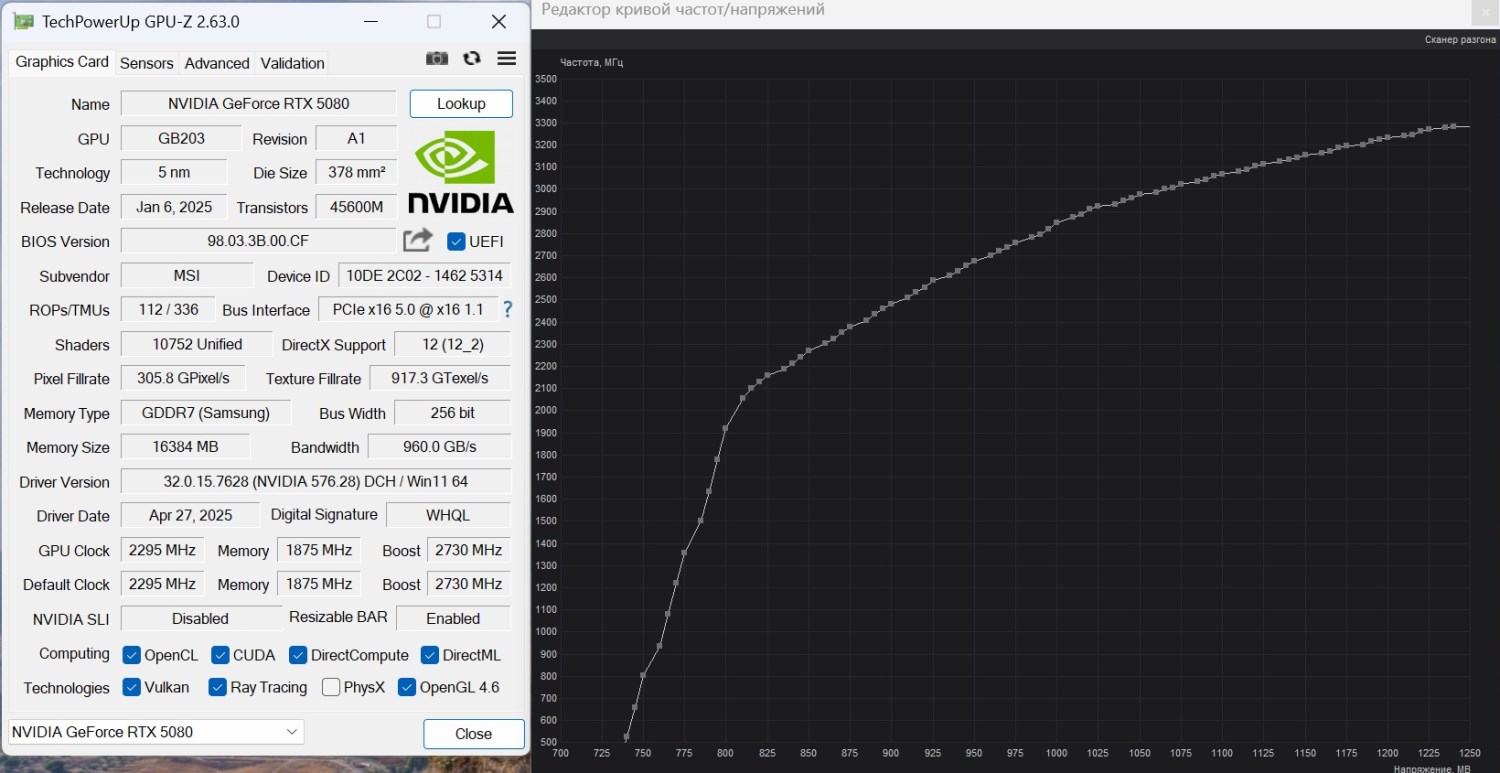Screen dimensions: 1500x773
Task: Open the Advanced tab
Action: tap(217, 63)
